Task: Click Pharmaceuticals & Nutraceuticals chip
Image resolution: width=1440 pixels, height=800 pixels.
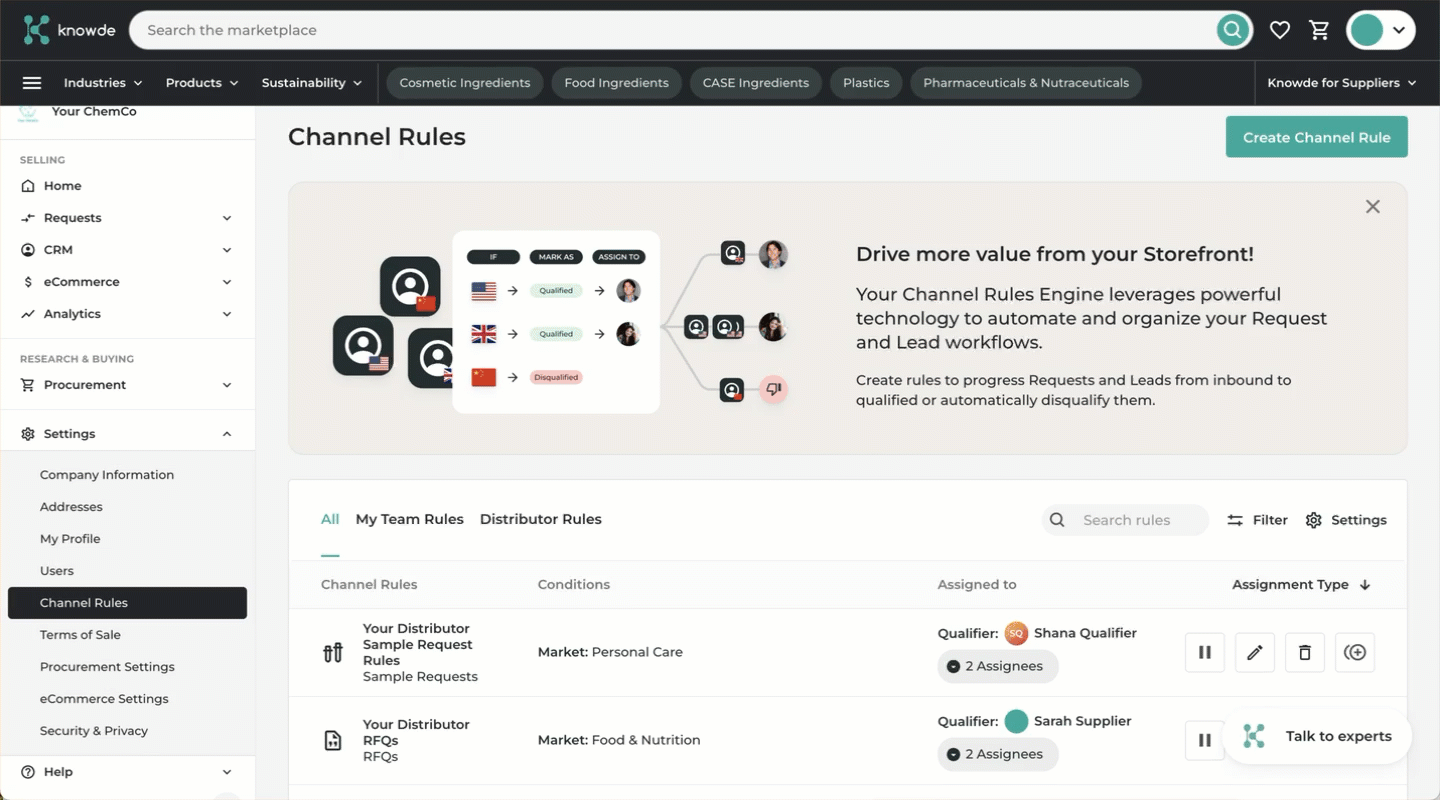Action: pyautogui.click(x=1026, y=83)
